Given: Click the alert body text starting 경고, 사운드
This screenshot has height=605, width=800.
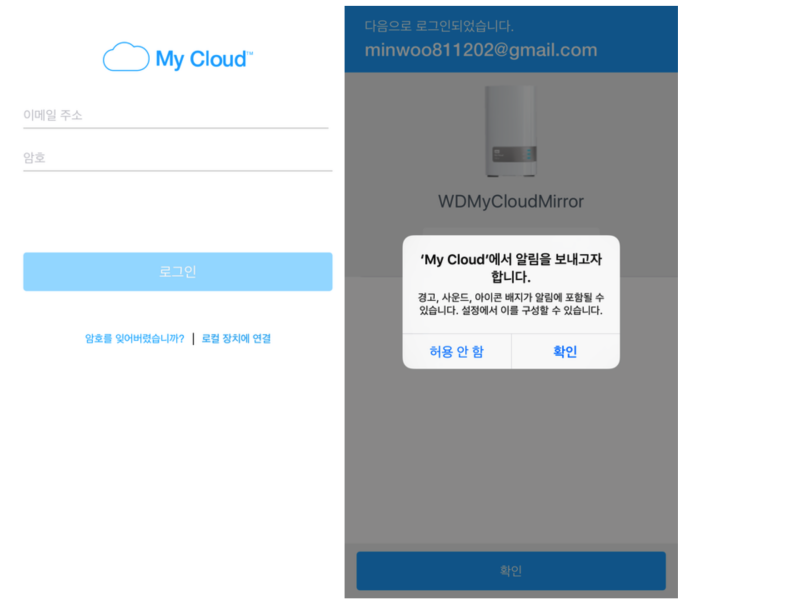Looking at the screenshot, I should coord(511,304).
